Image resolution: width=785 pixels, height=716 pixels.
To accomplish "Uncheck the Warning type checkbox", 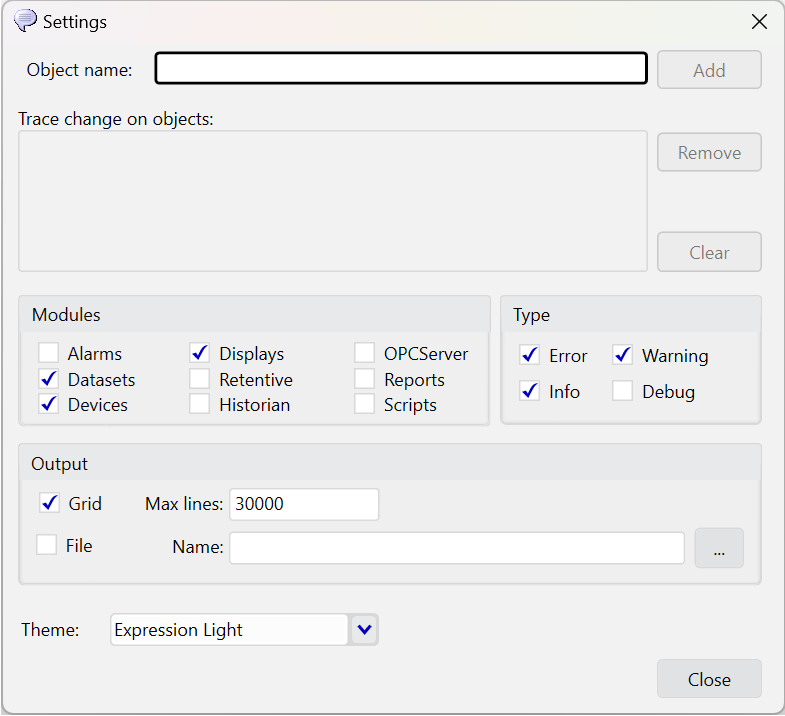I will click(x=622, y=355).
